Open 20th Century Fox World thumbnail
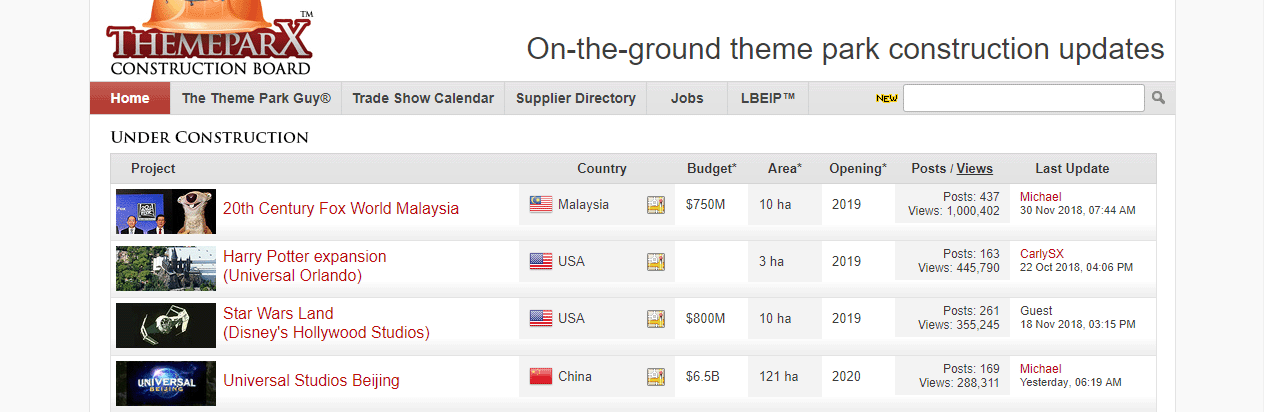Viewport: 1264px width, 412px height. pyautogui.click(x=166, y=212)
